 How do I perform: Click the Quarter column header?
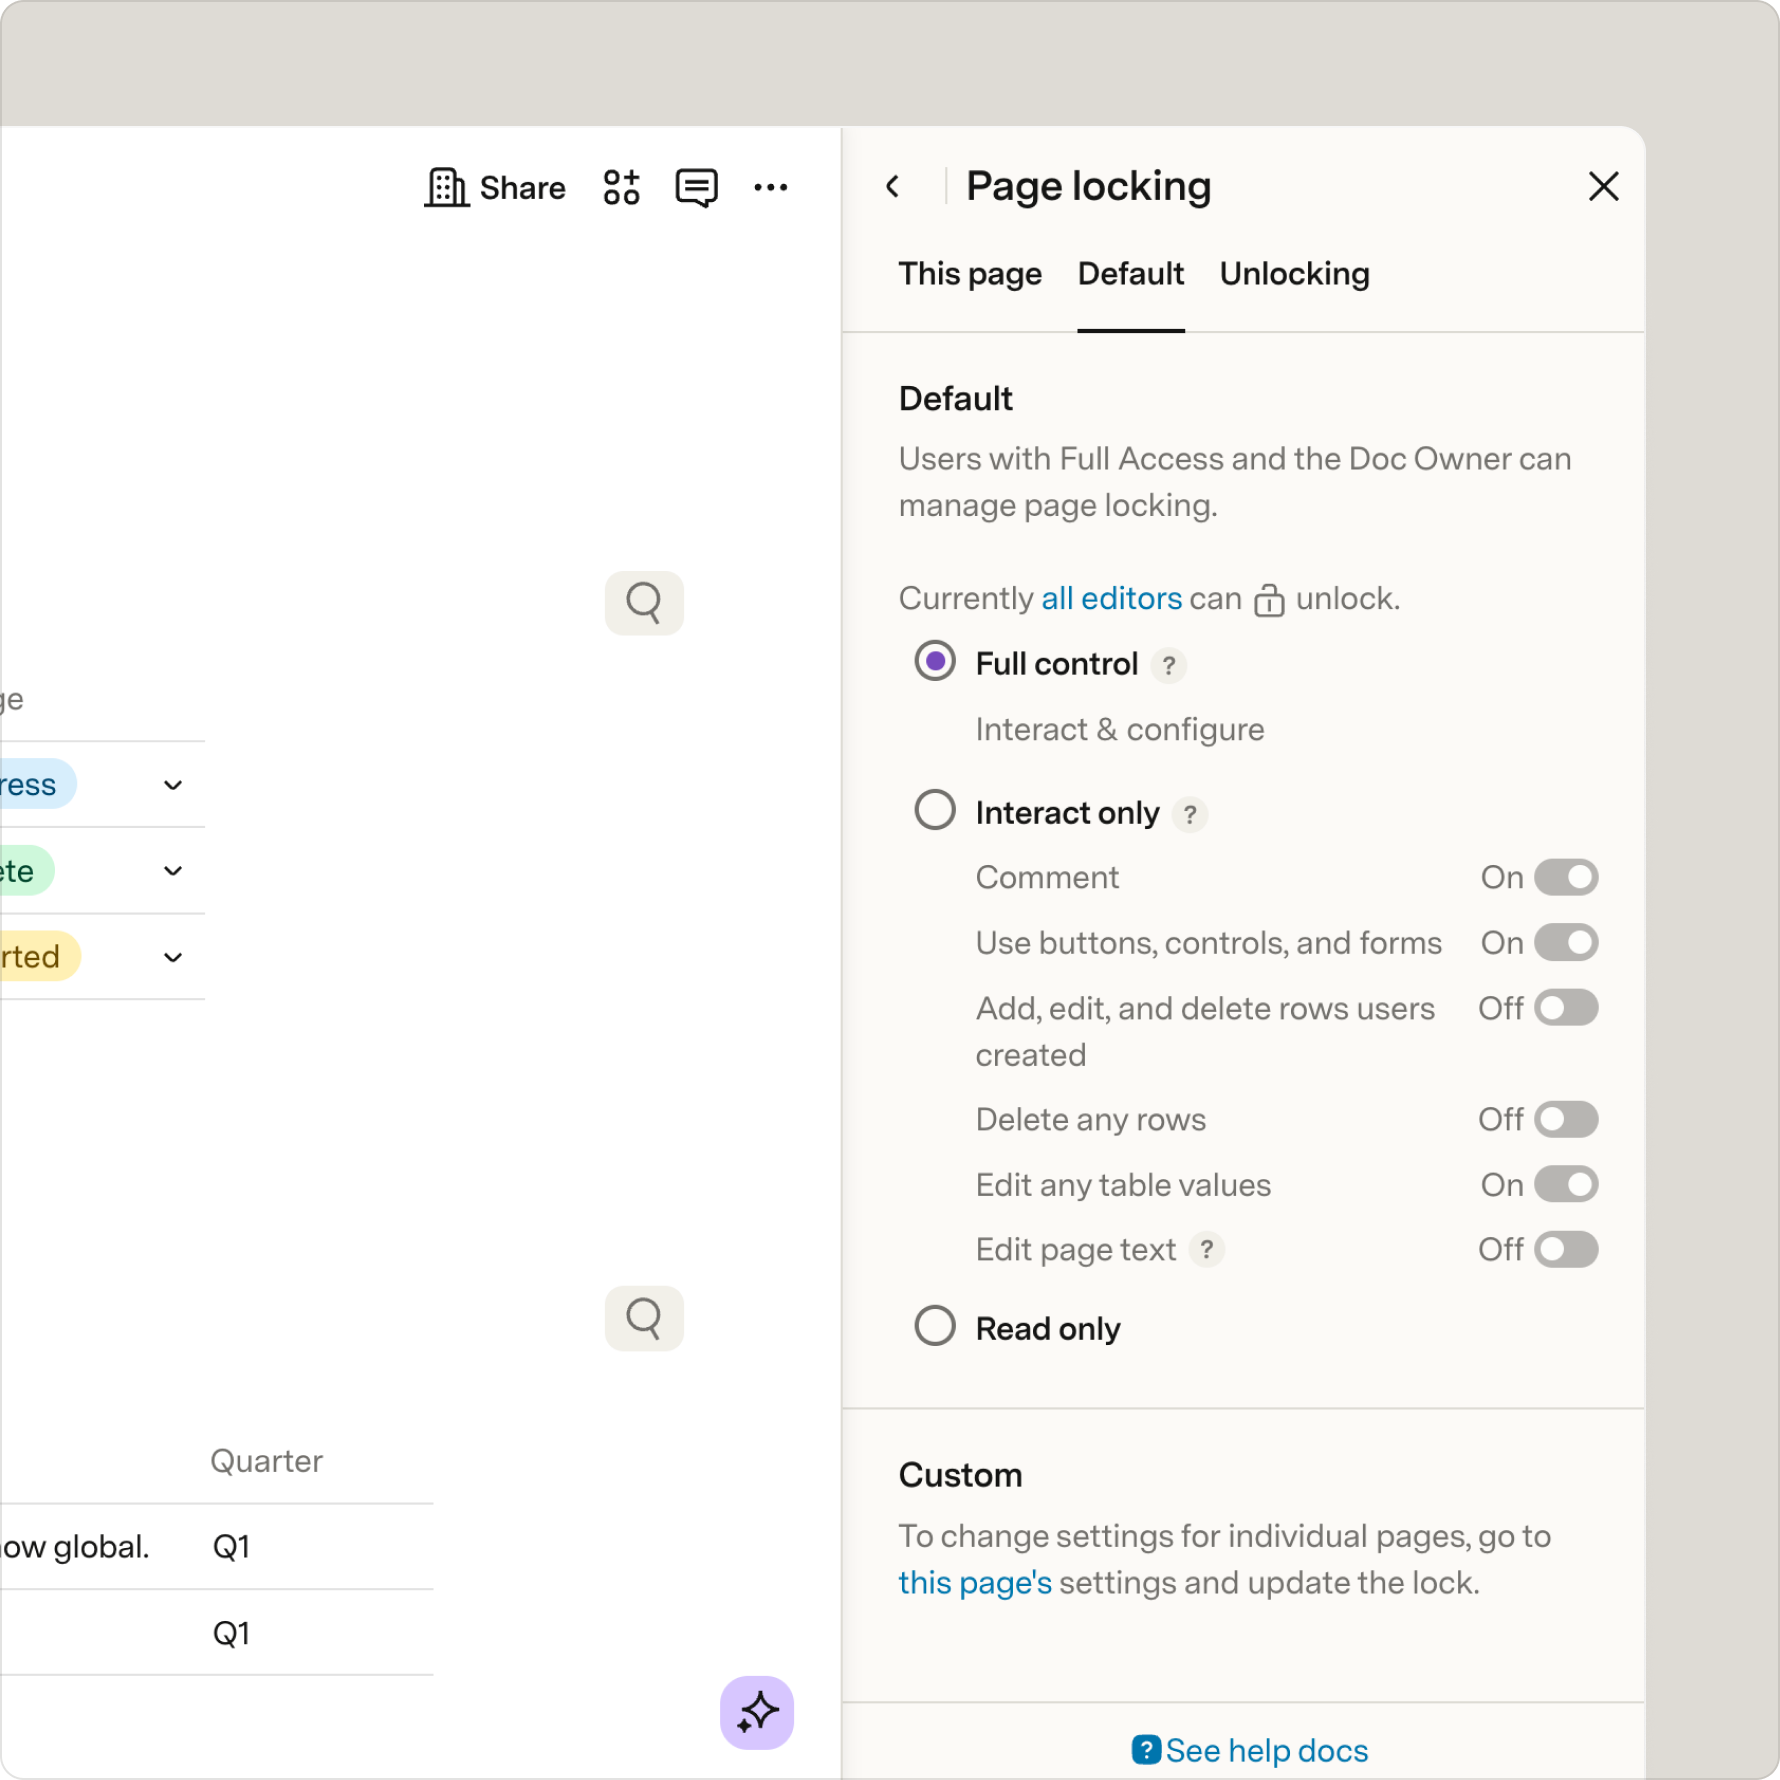266,1460
